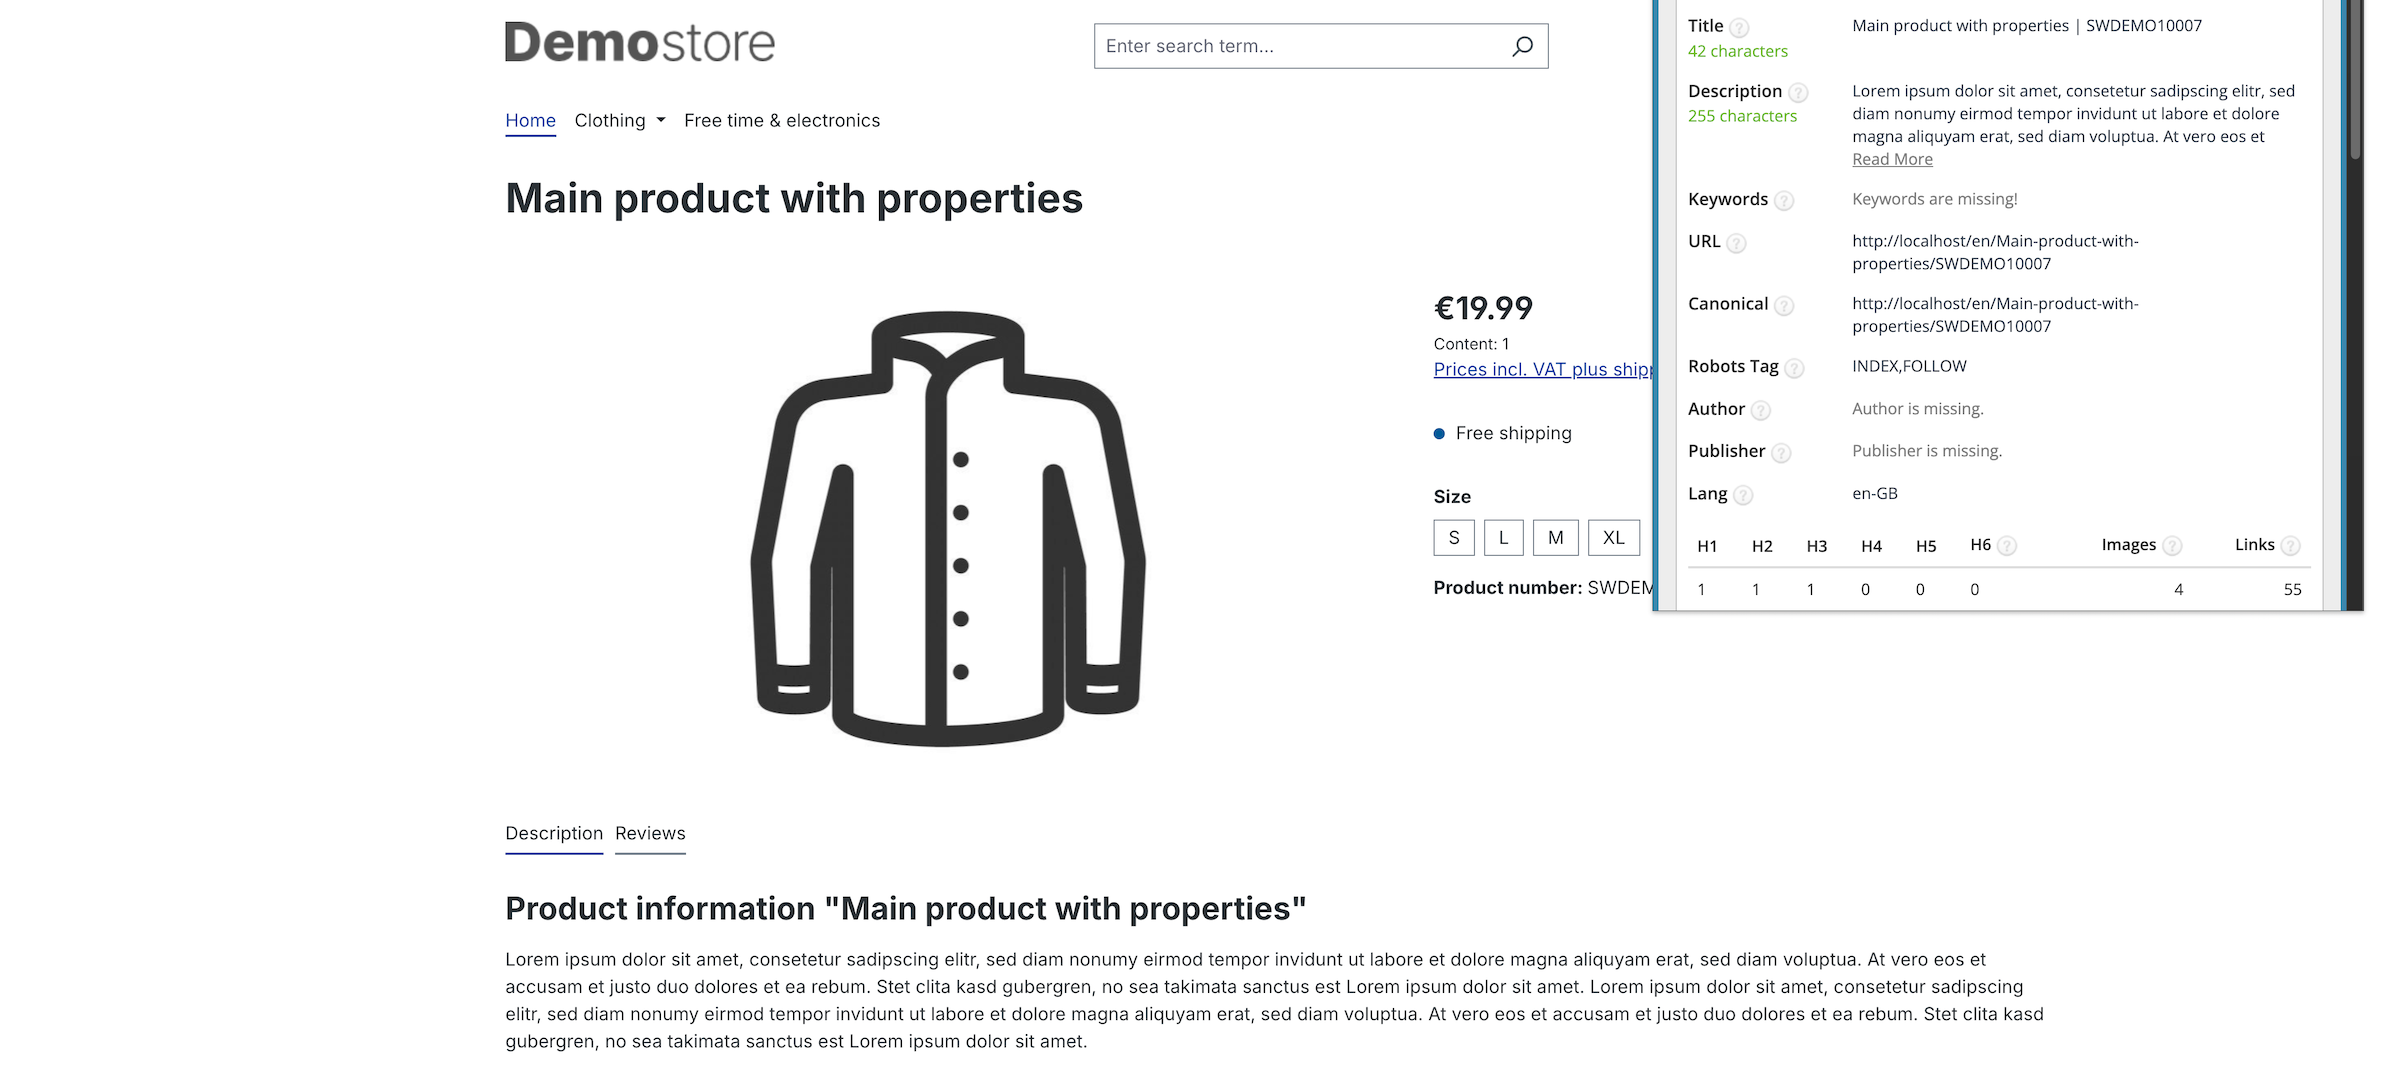The height and width of the screenshot is (1080, 2393).
Task: Switch to the Reviews tab
Action: tap(650, 834)
